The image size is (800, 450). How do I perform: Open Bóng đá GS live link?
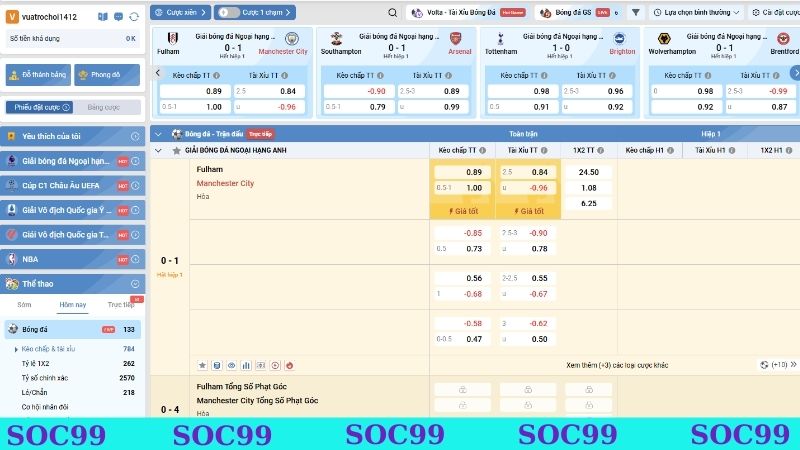[580, 12]
